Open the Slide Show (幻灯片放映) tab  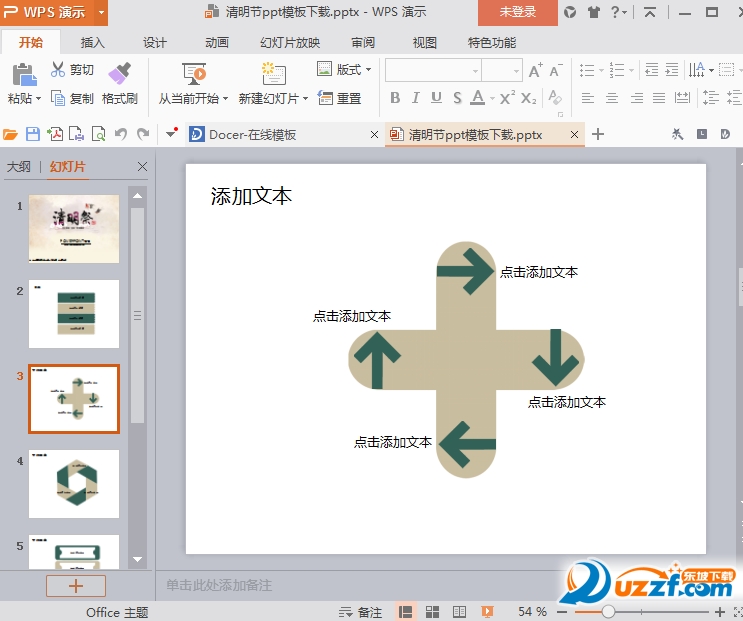click(290, 43)
